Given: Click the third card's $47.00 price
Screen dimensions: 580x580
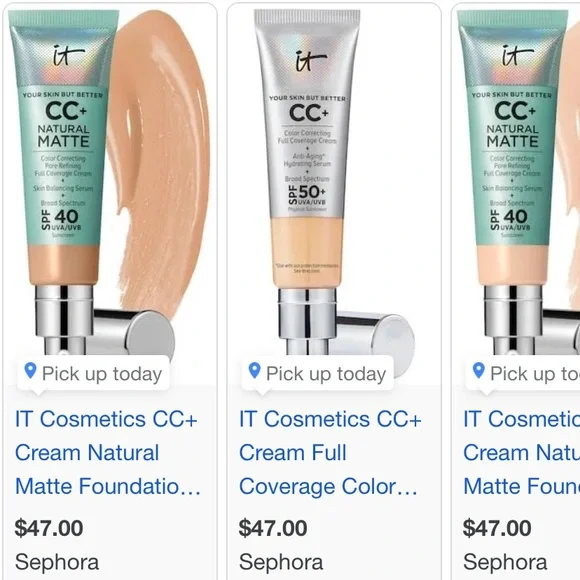Looking at the screenshot, I should 497,528.
